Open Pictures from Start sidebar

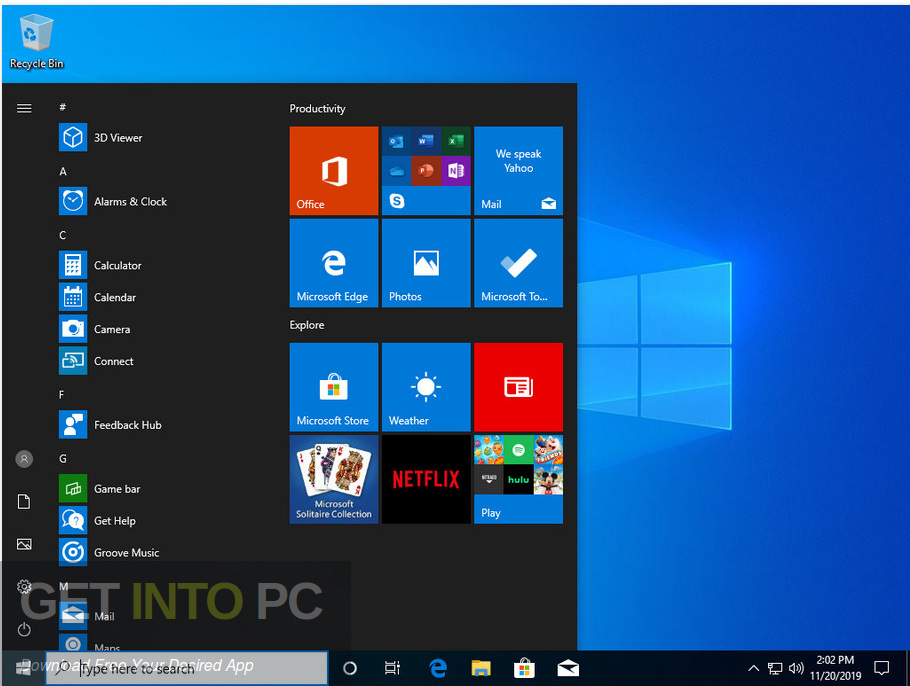(x=24, y=544)
